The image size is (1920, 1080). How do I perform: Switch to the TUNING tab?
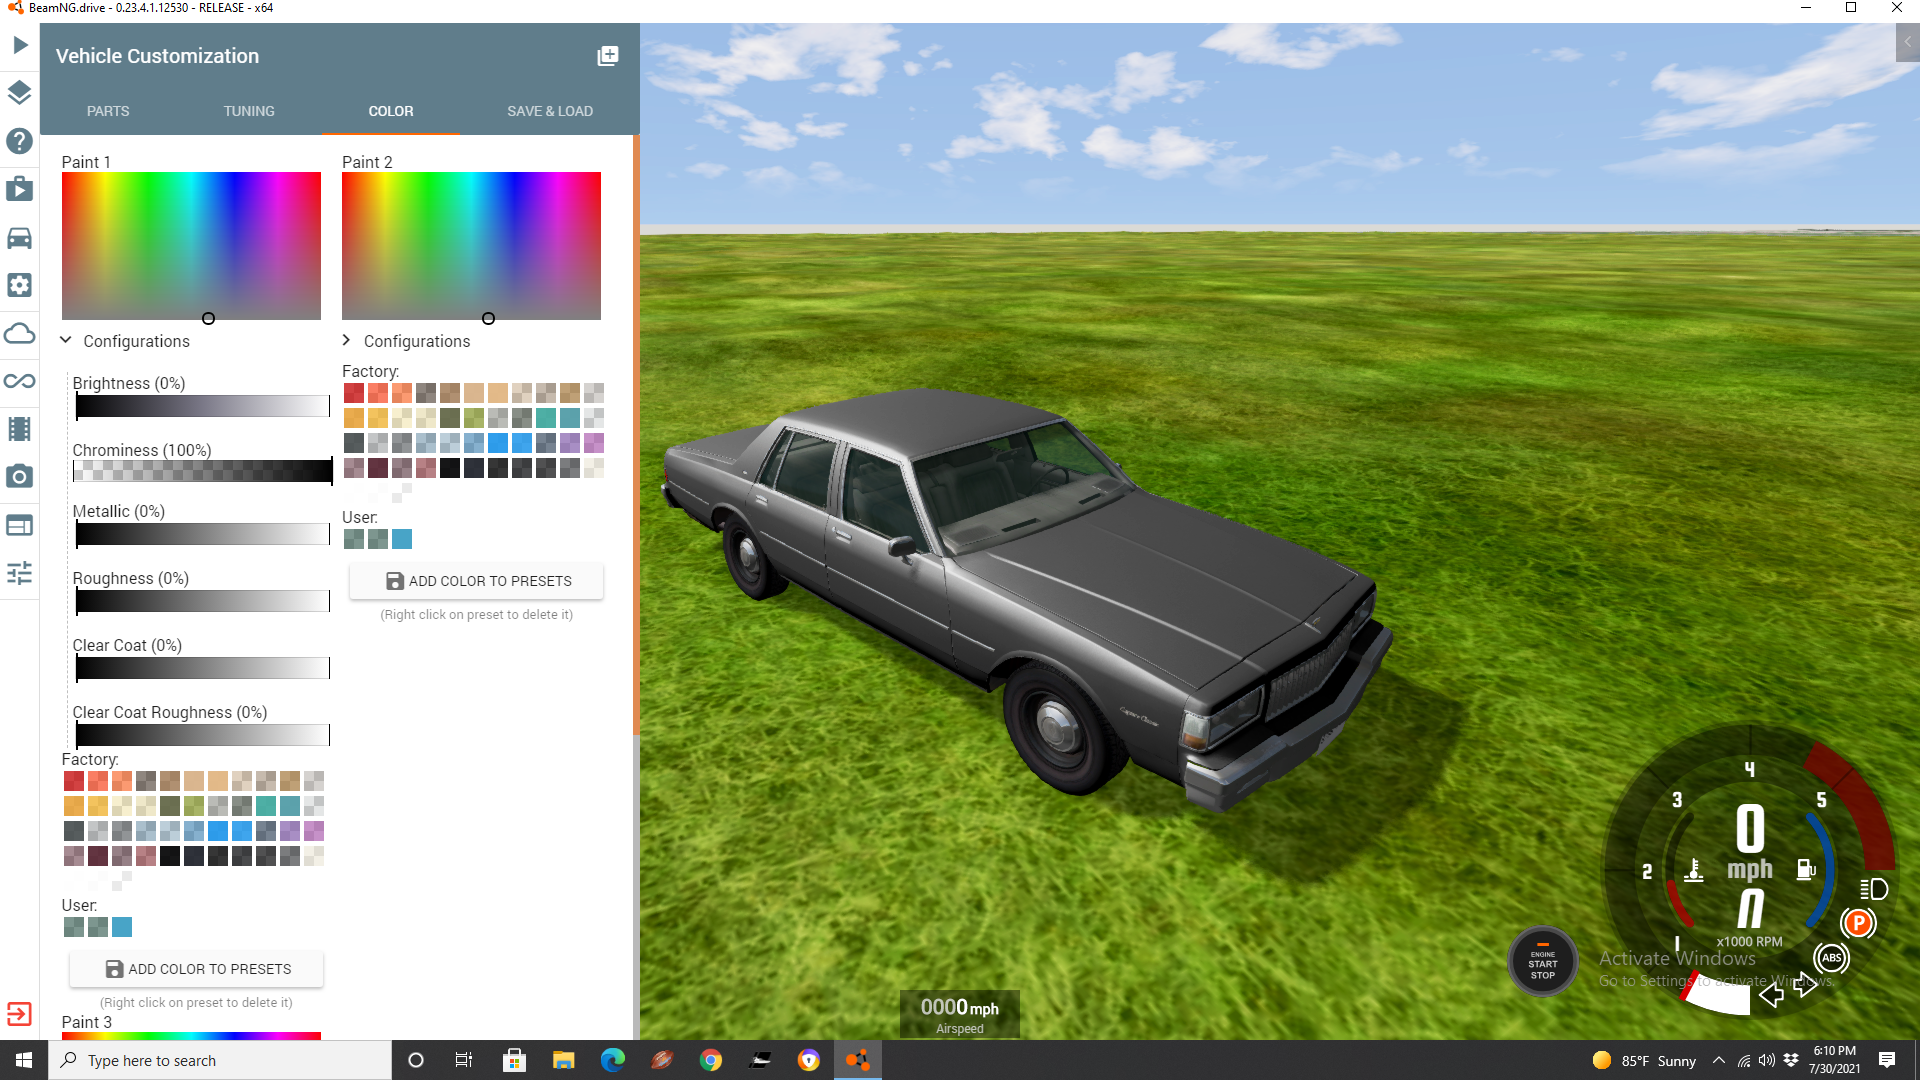(249, 111)
